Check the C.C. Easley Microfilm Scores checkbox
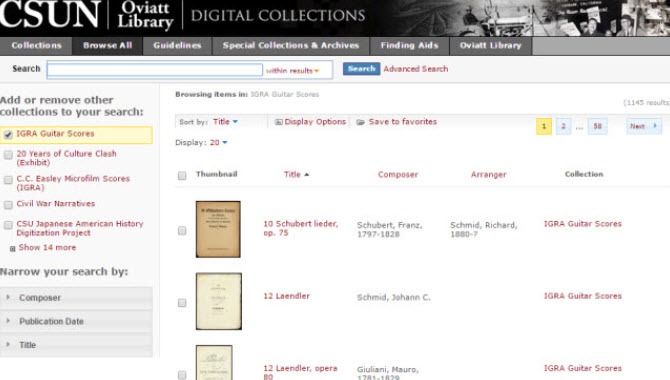This screenshot has height=380, width=670. tap(8, 180)
